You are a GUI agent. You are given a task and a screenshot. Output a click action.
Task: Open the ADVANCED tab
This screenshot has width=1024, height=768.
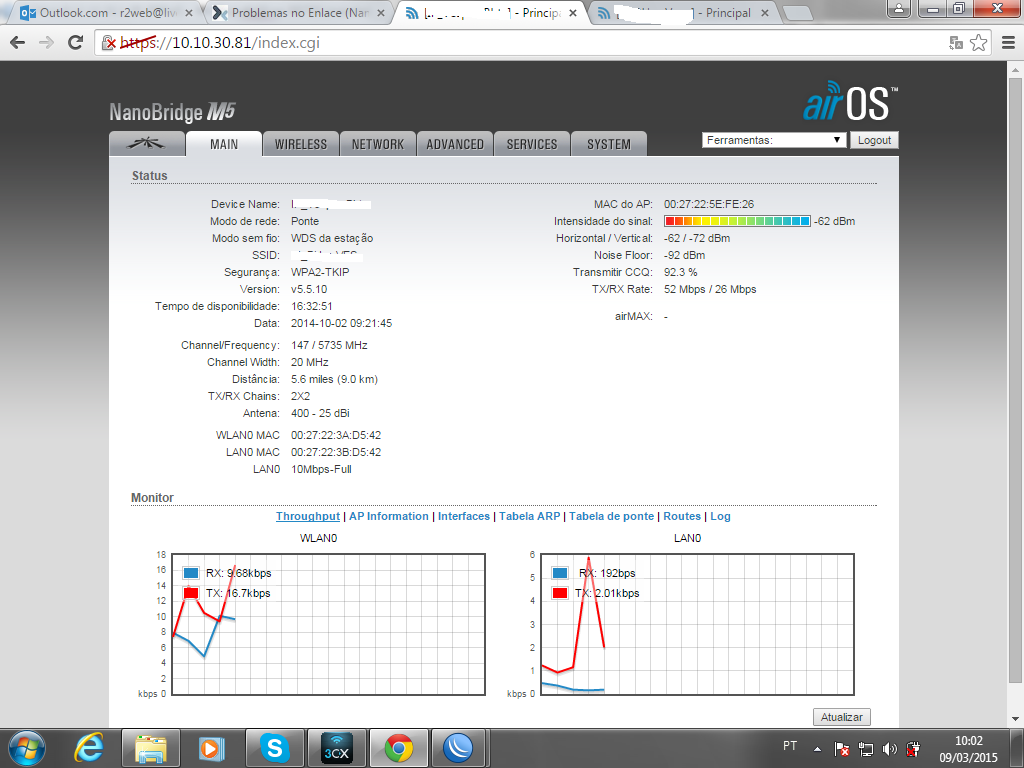(455, 144)
